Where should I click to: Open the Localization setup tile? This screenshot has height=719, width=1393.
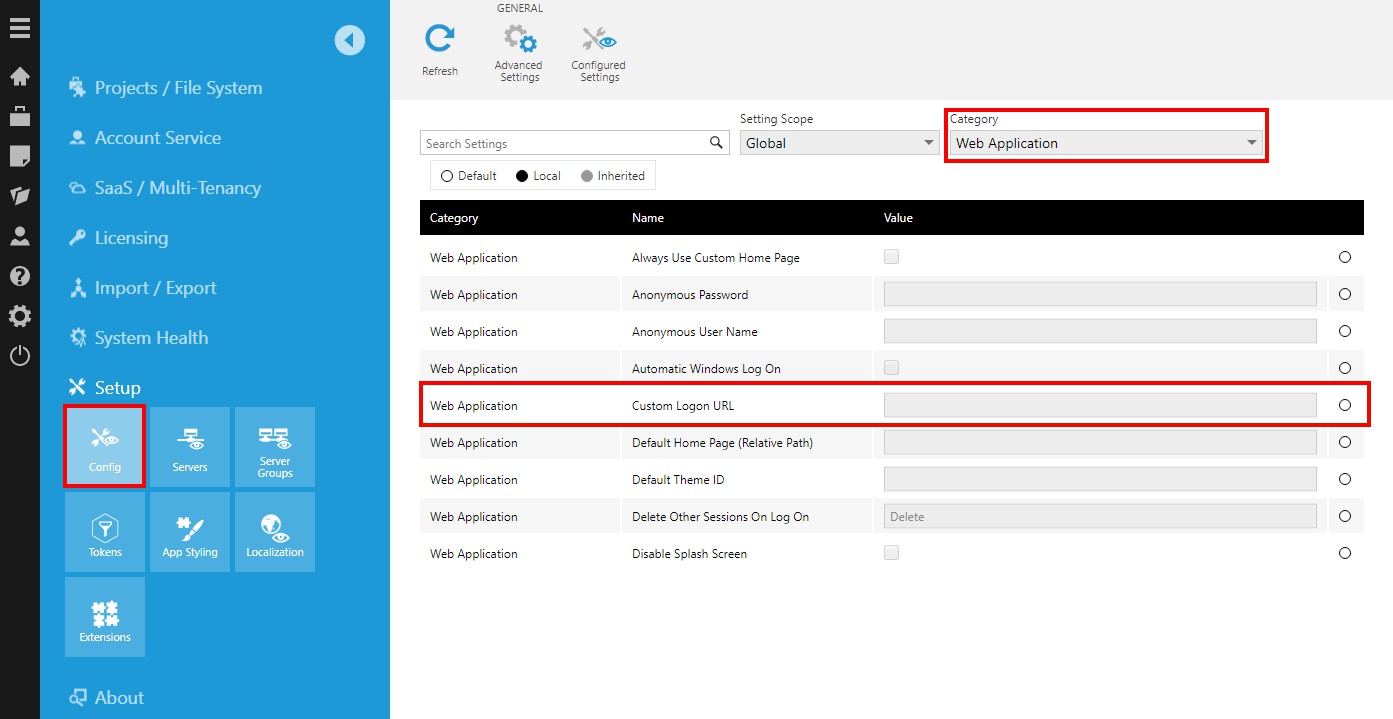point(275,531)
